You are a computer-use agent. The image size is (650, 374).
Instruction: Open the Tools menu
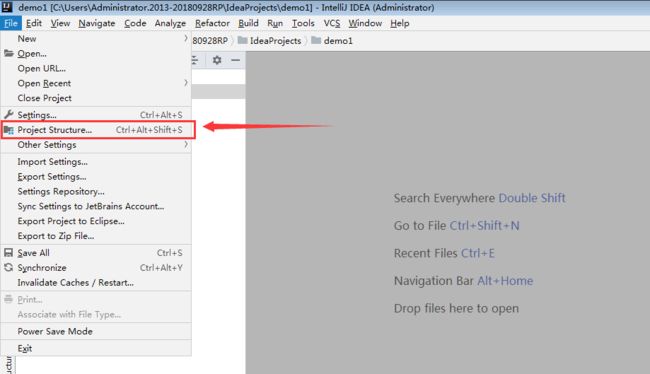[303, 24]
